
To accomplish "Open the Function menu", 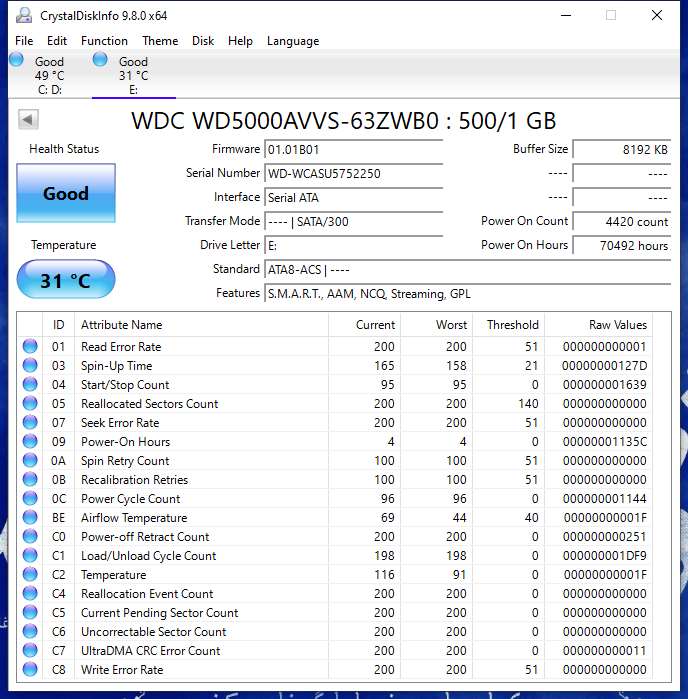I will pyautogui.click(x=104, y=41).
